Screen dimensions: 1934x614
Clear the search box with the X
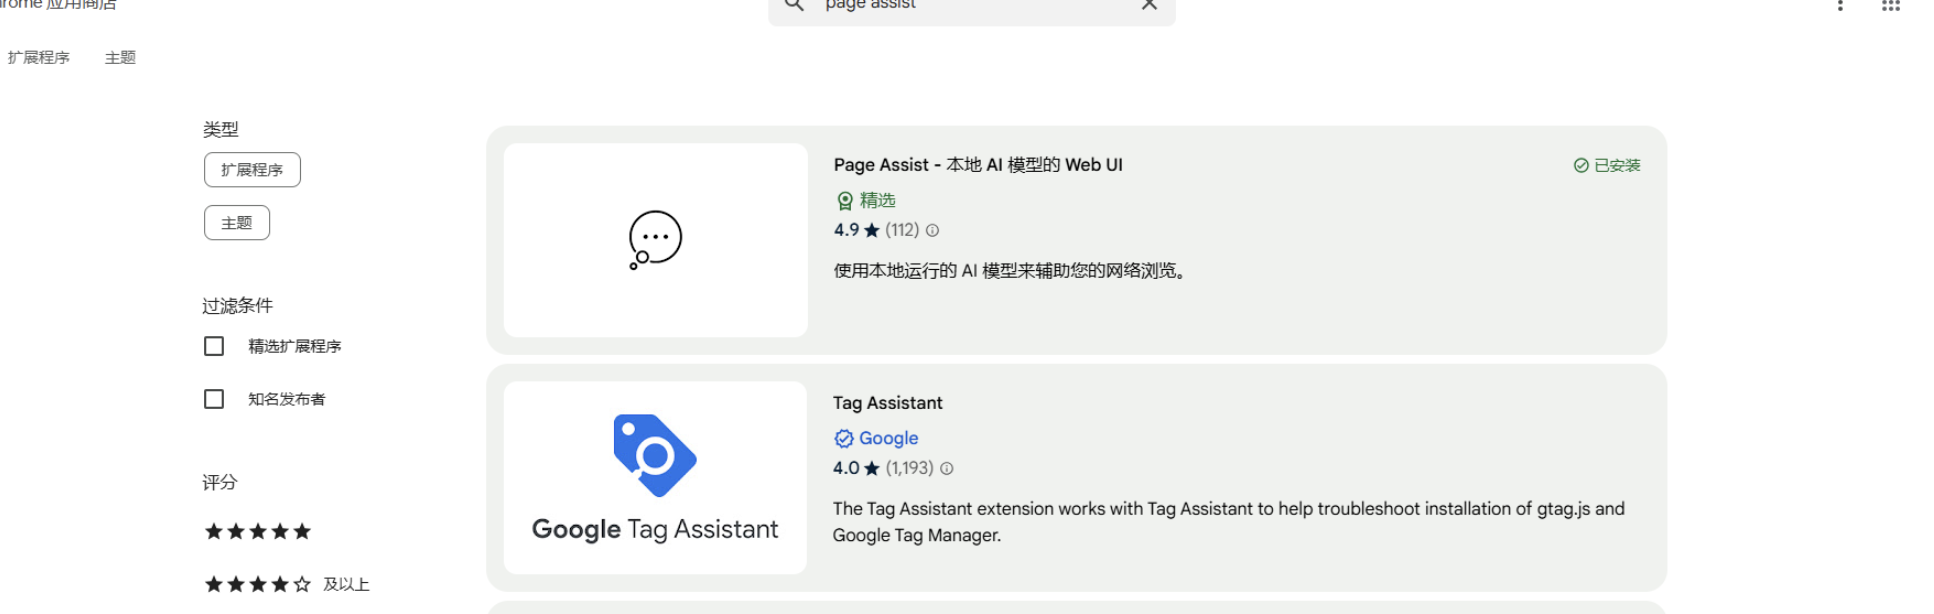click(x=1149, y=5)
